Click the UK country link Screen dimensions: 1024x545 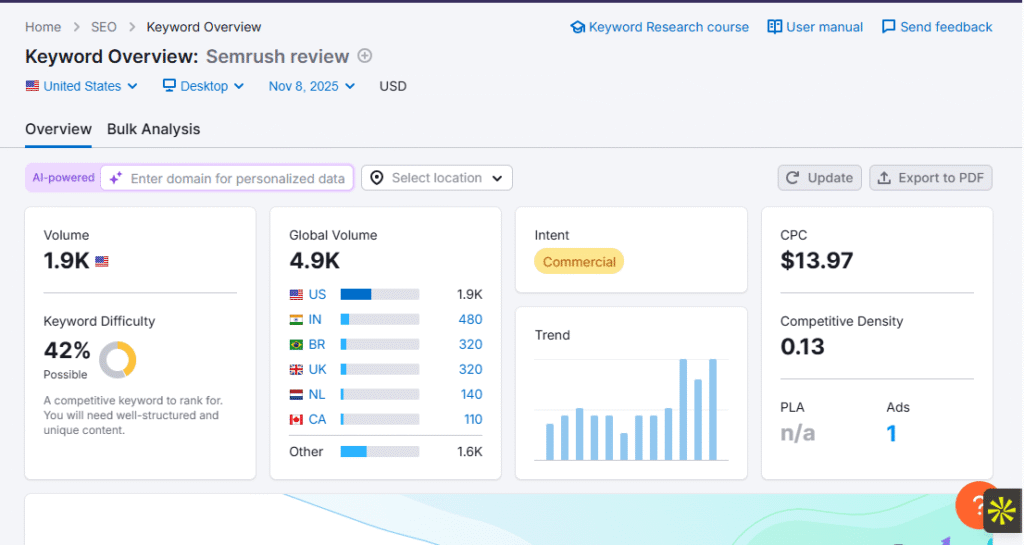pos(317,369)
